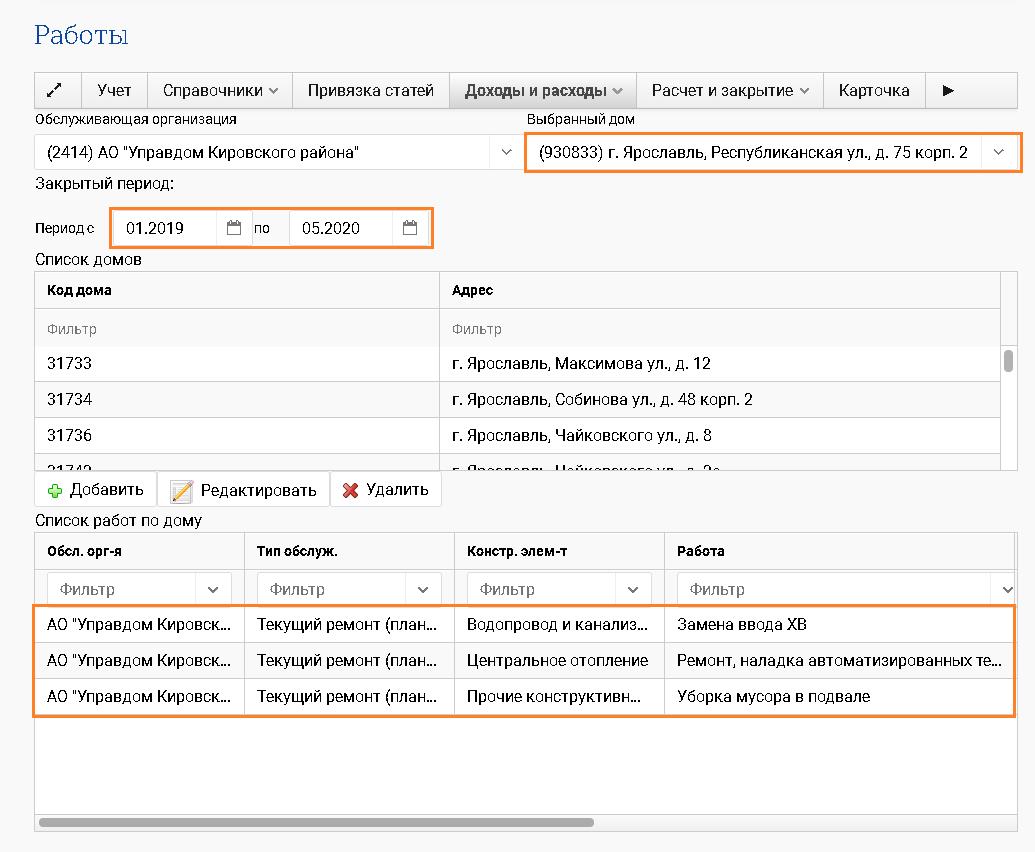1035x852 pixels.
Task: Click Редактировать button with notepad icon
Action: pyautogui.click(x=244, y=490)
